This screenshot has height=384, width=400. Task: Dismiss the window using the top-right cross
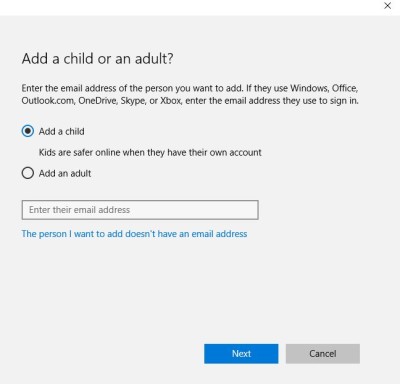point(387,6)
